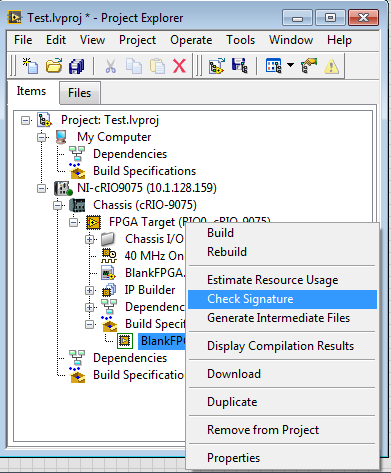Open the View menu
This screenshot has width=391, height=473.
pos(92,40)
